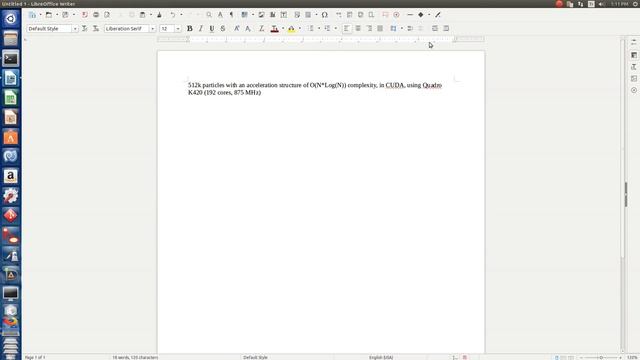
Task: Print the document with Print icon
Action: (x=96, y=15)
